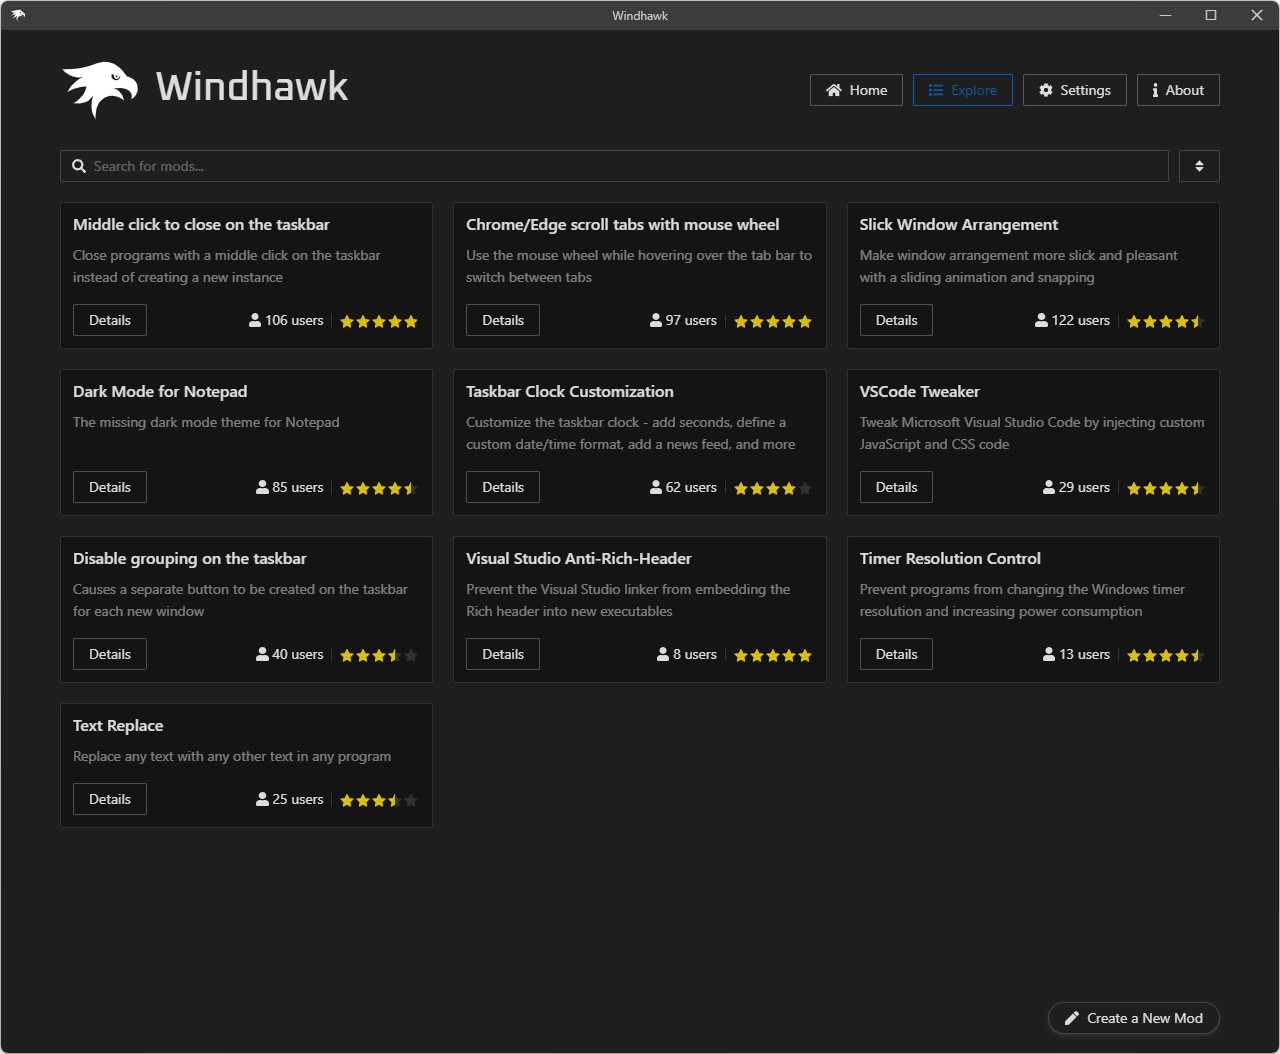Viewport: 1280px width, 1054px height.
Task: Open Details for Text Replace
Action: 110,799
